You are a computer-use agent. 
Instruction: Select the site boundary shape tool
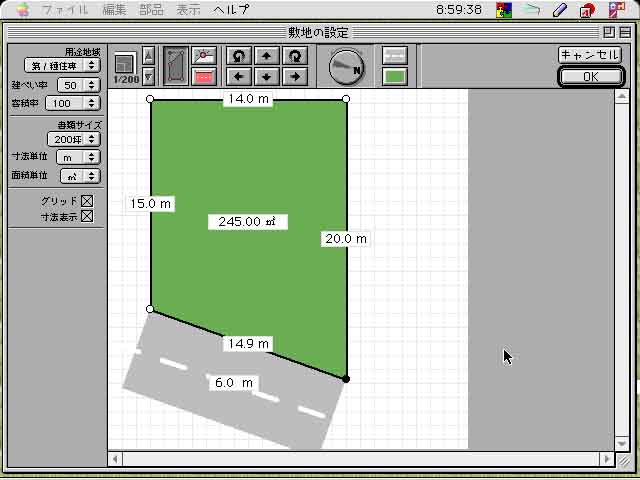176,65
